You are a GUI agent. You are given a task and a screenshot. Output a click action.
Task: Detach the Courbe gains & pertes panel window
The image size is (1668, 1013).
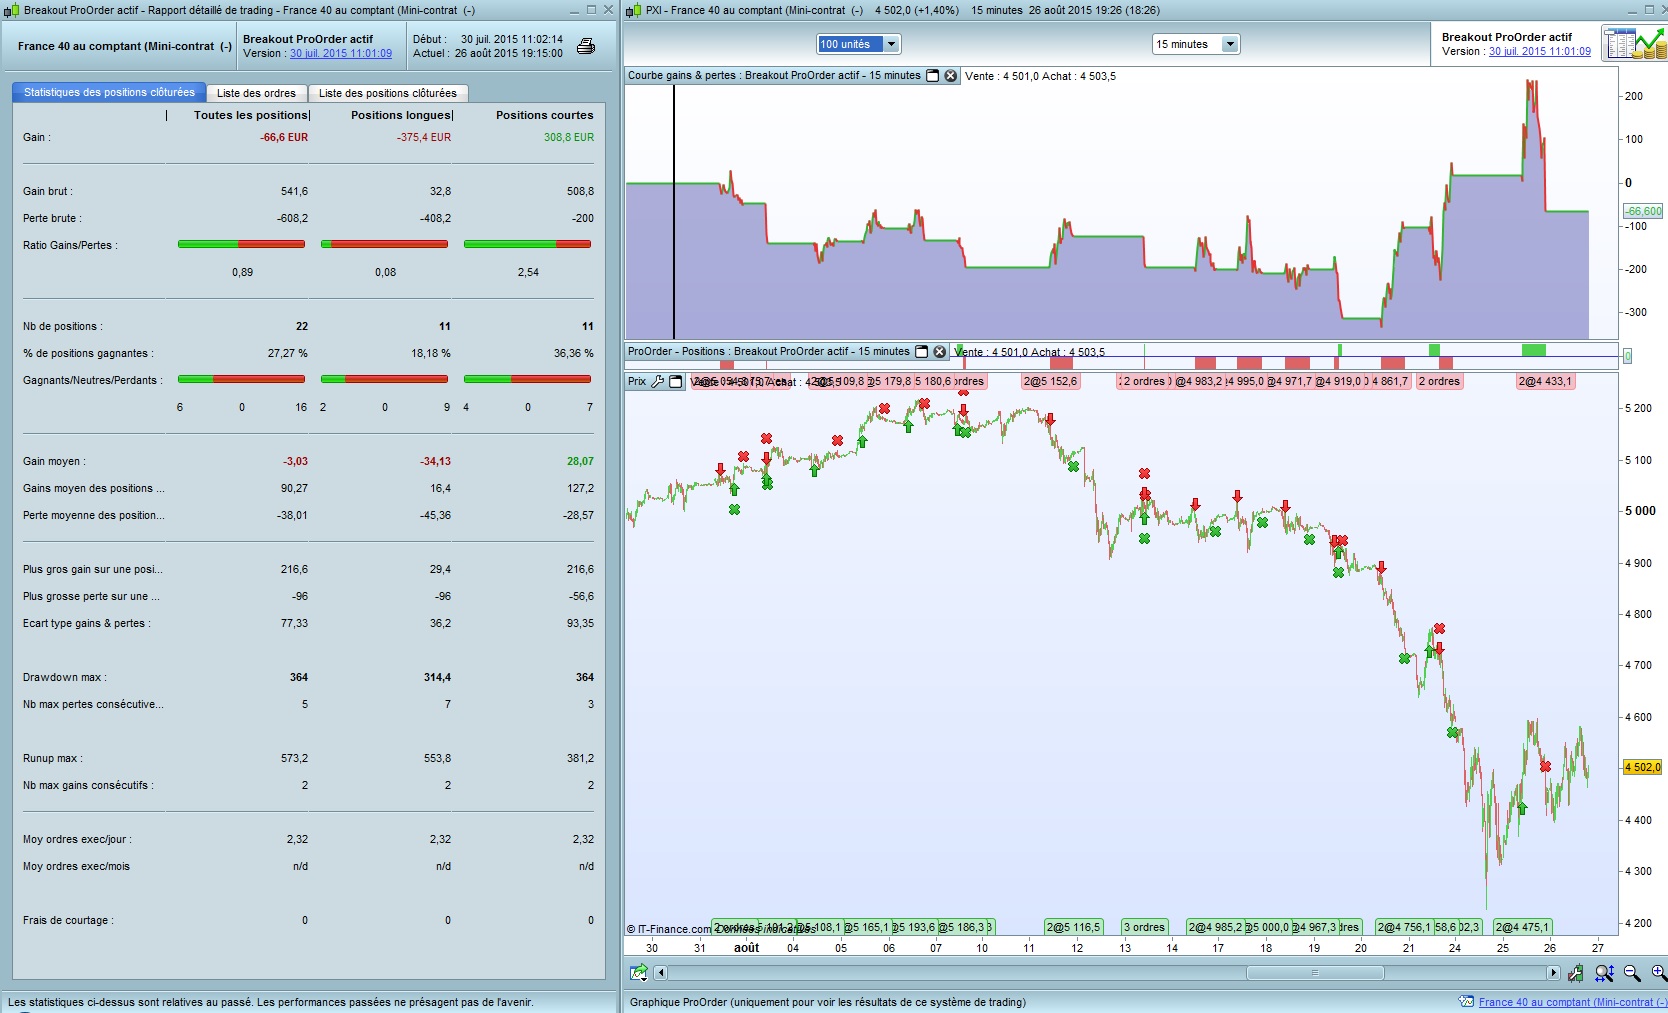click(x=933, y=76)
